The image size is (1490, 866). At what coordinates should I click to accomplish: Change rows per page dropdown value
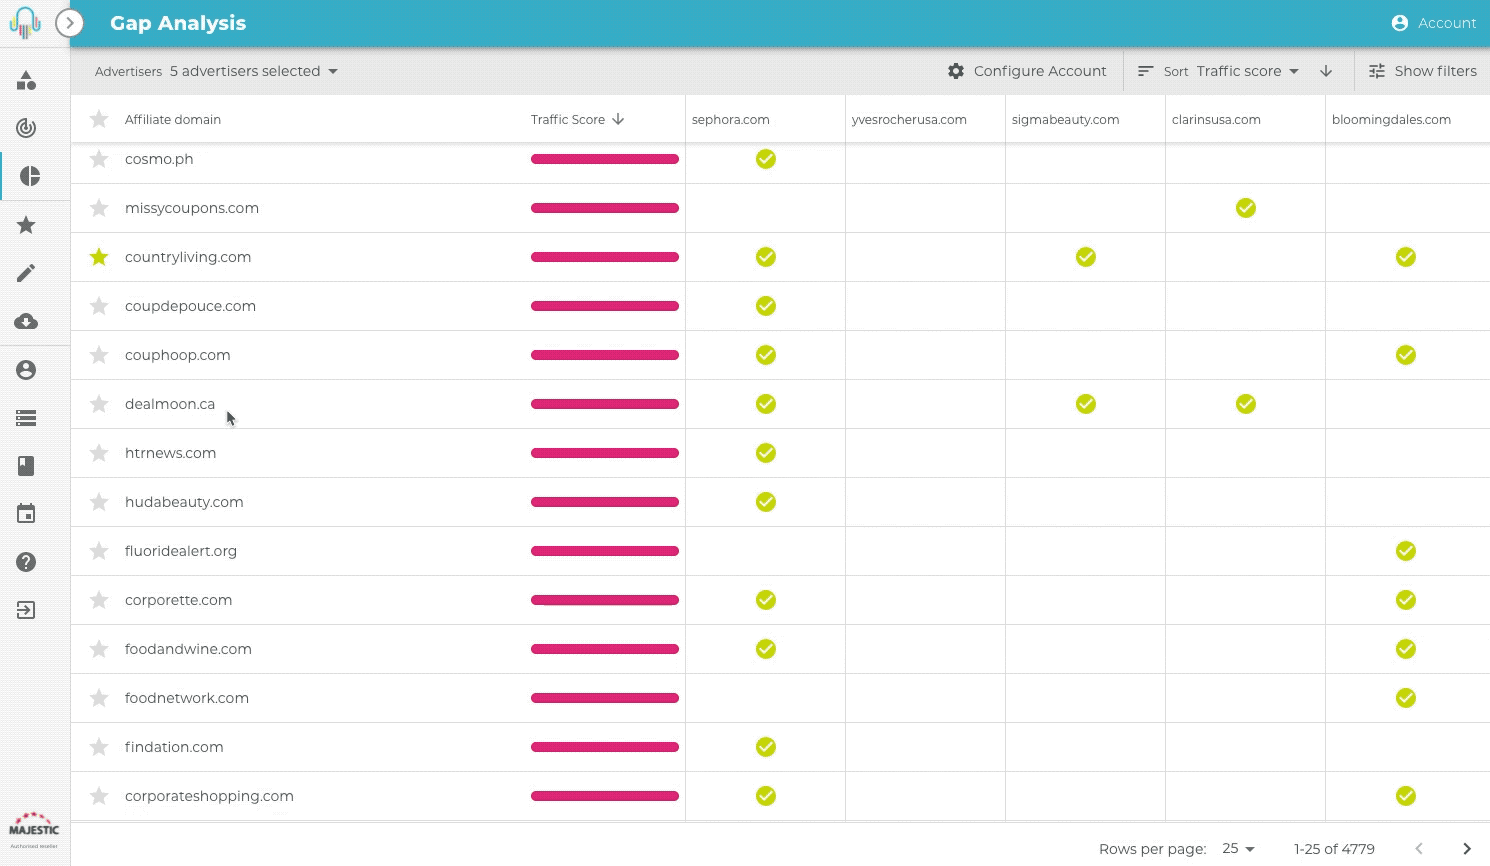pyautogui.click(x=1238, y=848)
